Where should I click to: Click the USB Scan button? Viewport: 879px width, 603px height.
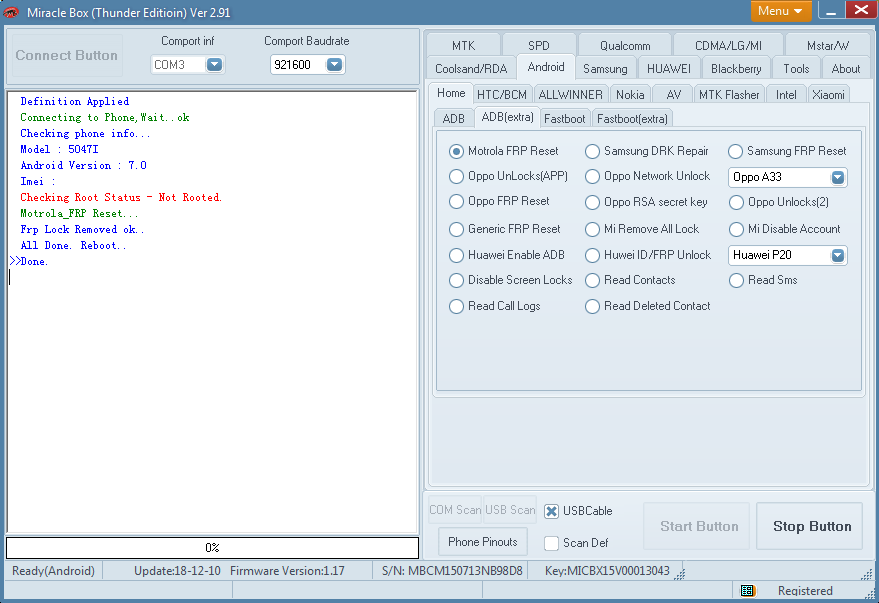point(510,510)
